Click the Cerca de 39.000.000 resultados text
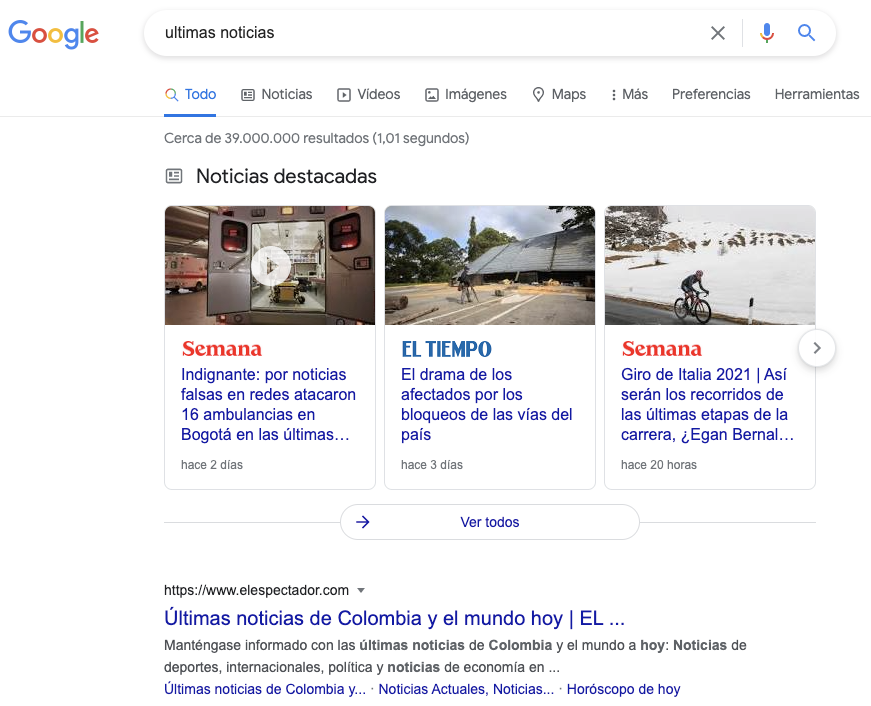This screenshot has width=871, height=706. tap(317, 138)
